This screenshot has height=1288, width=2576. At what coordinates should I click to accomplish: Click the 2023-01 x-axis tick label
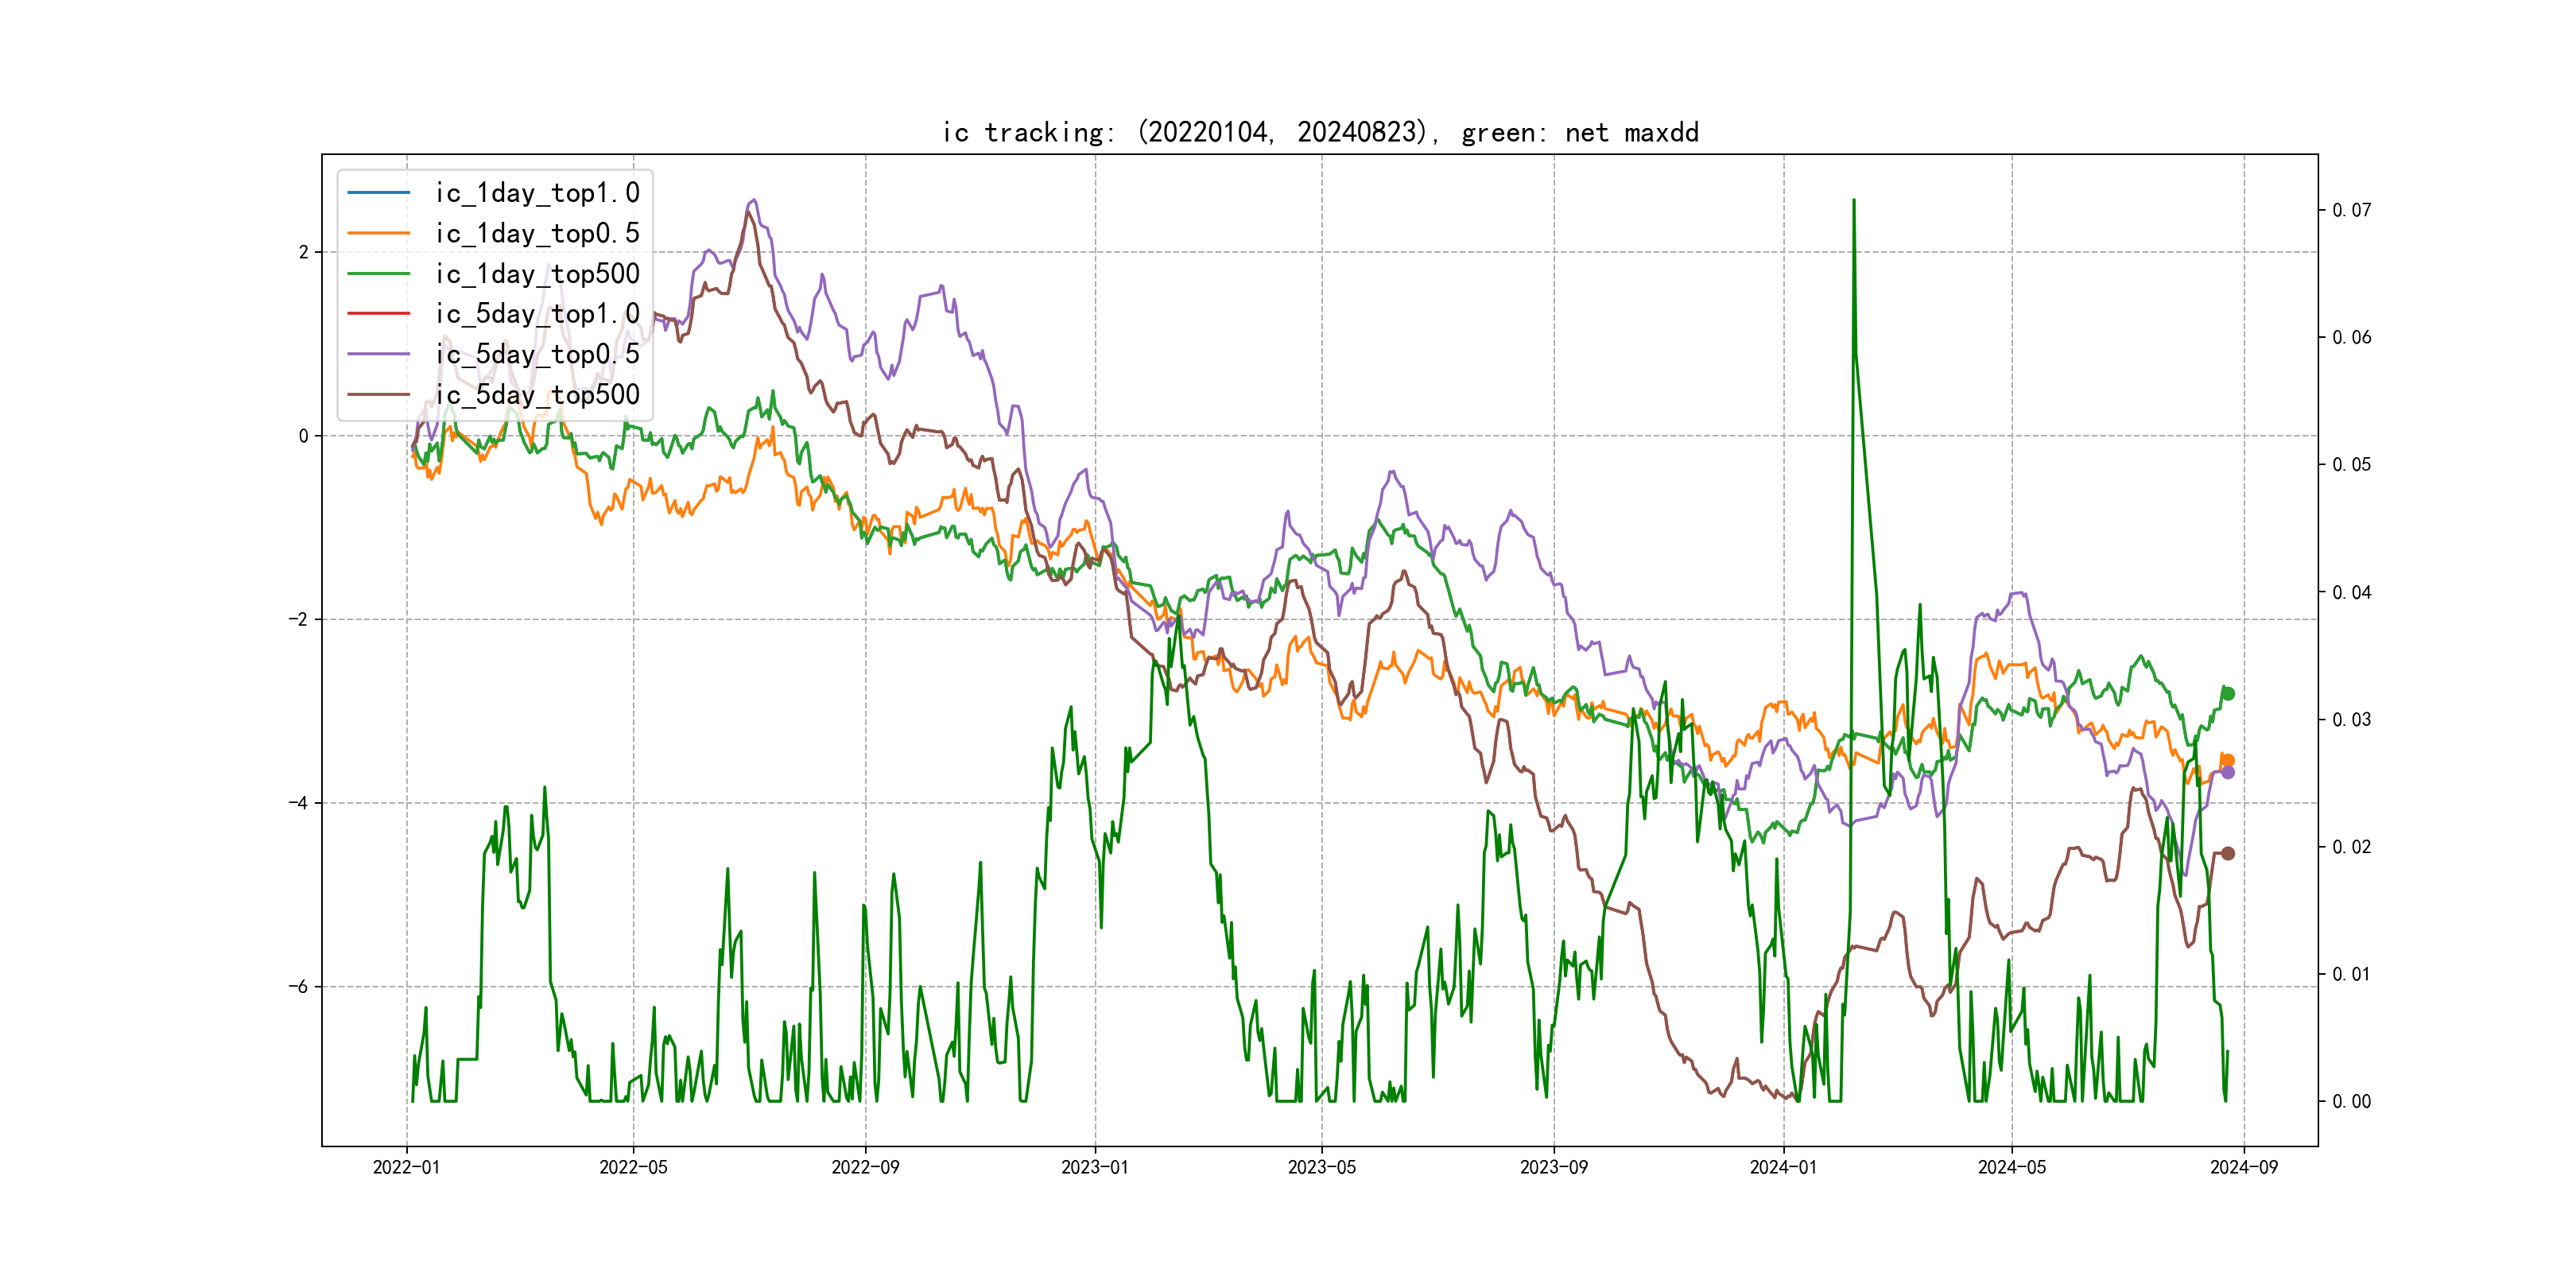point(1094,1167)
